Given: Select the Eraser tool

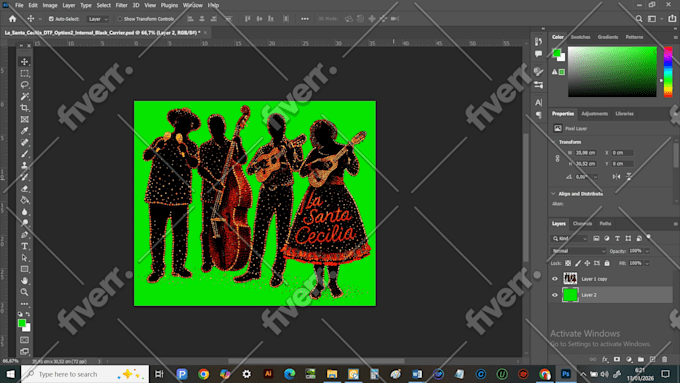Looking at the screenshot, I should pos(24,189).
